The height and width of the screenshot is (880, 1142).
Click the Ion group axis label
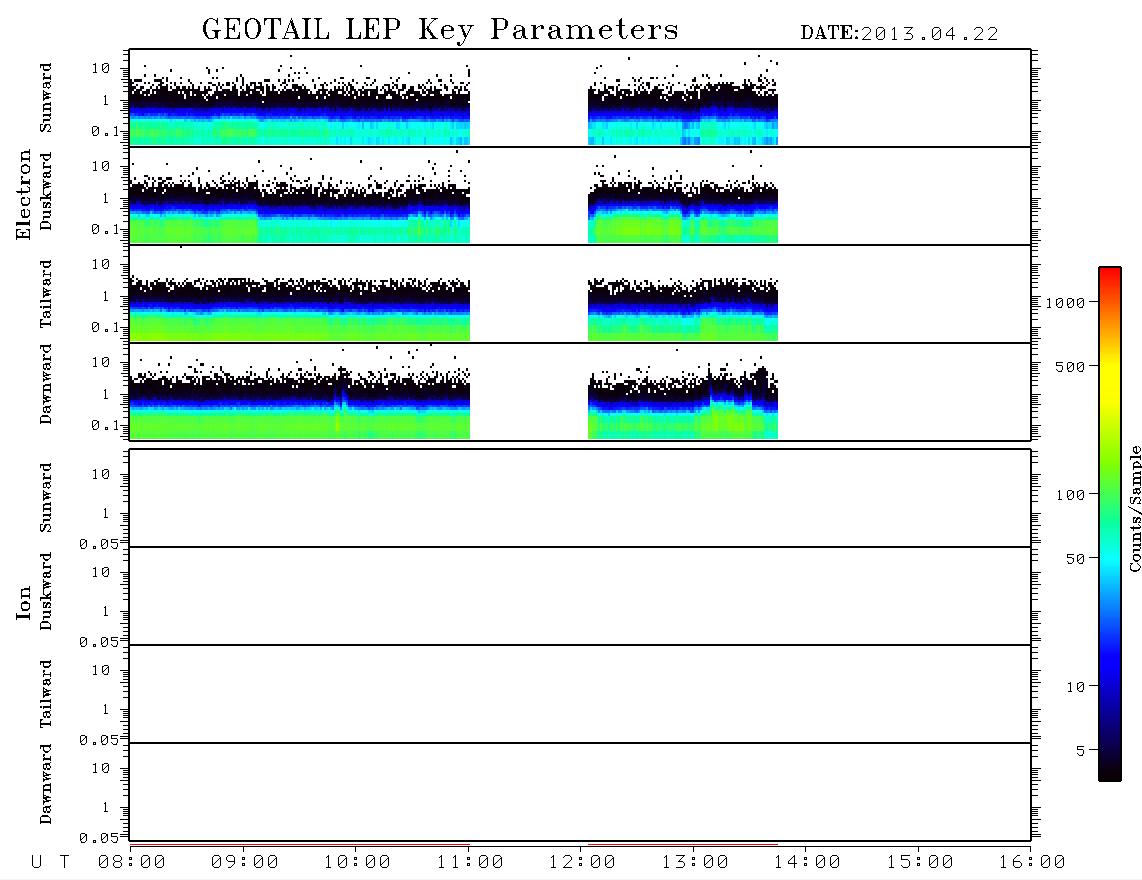point(23,602)
